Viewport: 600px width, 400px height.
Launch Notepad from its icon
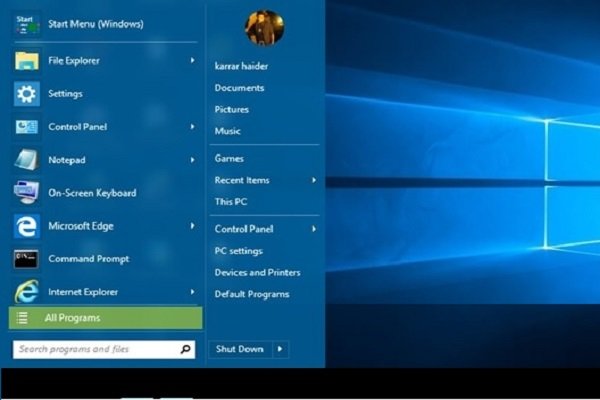(x=26, y=160)
